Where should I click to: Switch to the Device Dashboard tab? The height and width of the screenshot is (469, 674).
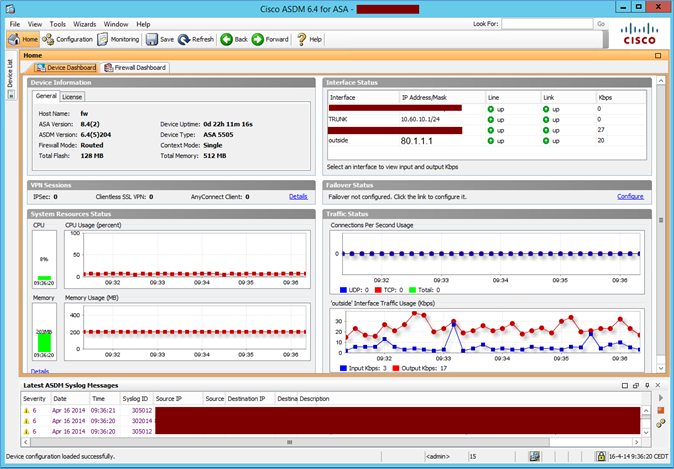[66, 67]
